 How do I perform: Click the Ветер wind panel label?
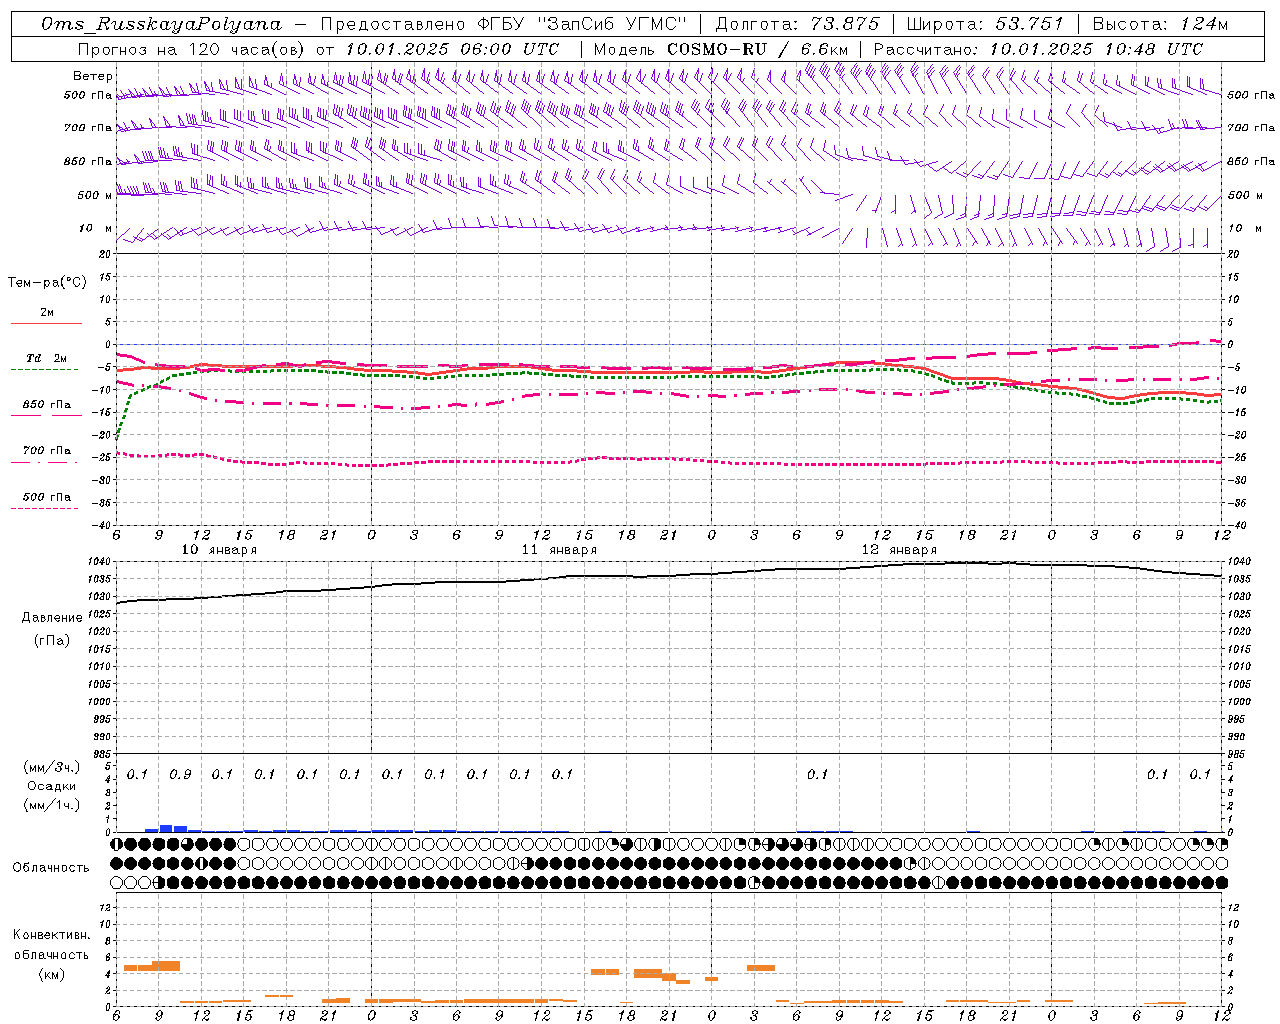coord(93,76)
